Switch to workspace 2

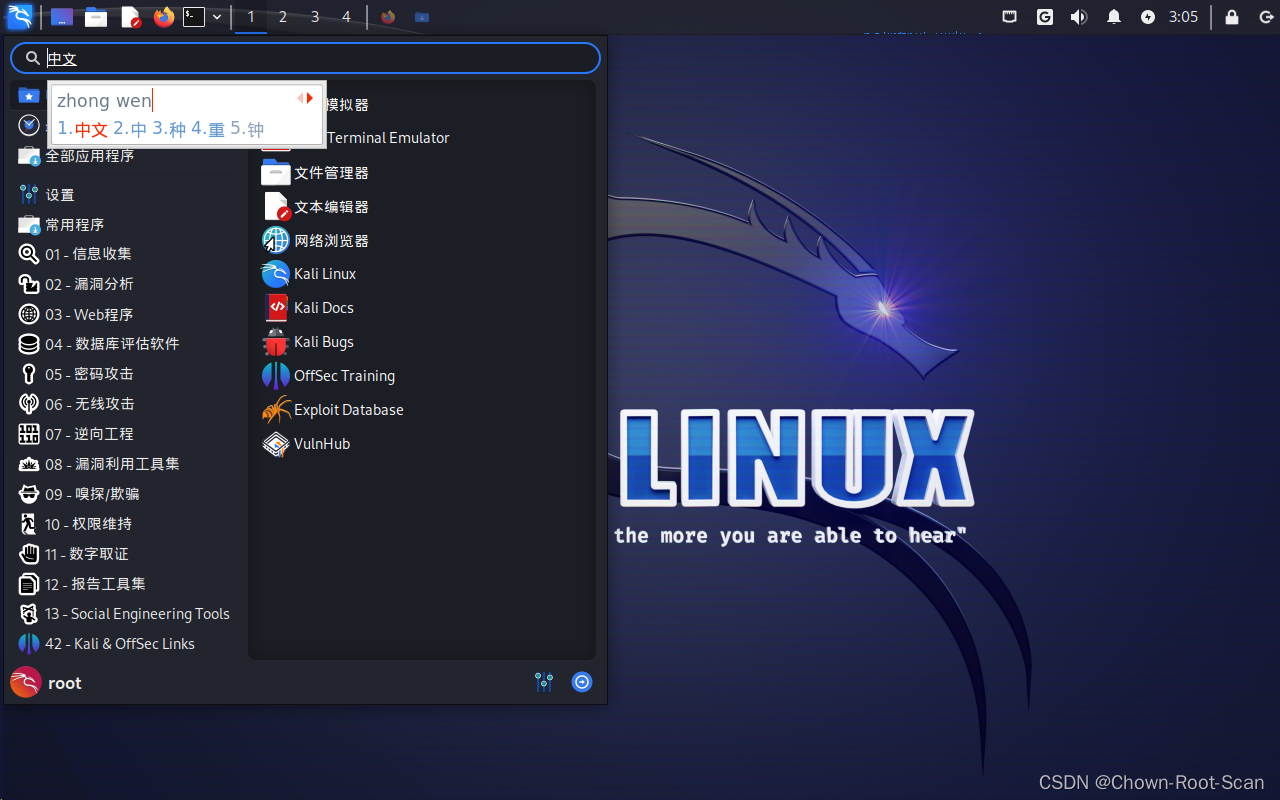pos(283,17)
